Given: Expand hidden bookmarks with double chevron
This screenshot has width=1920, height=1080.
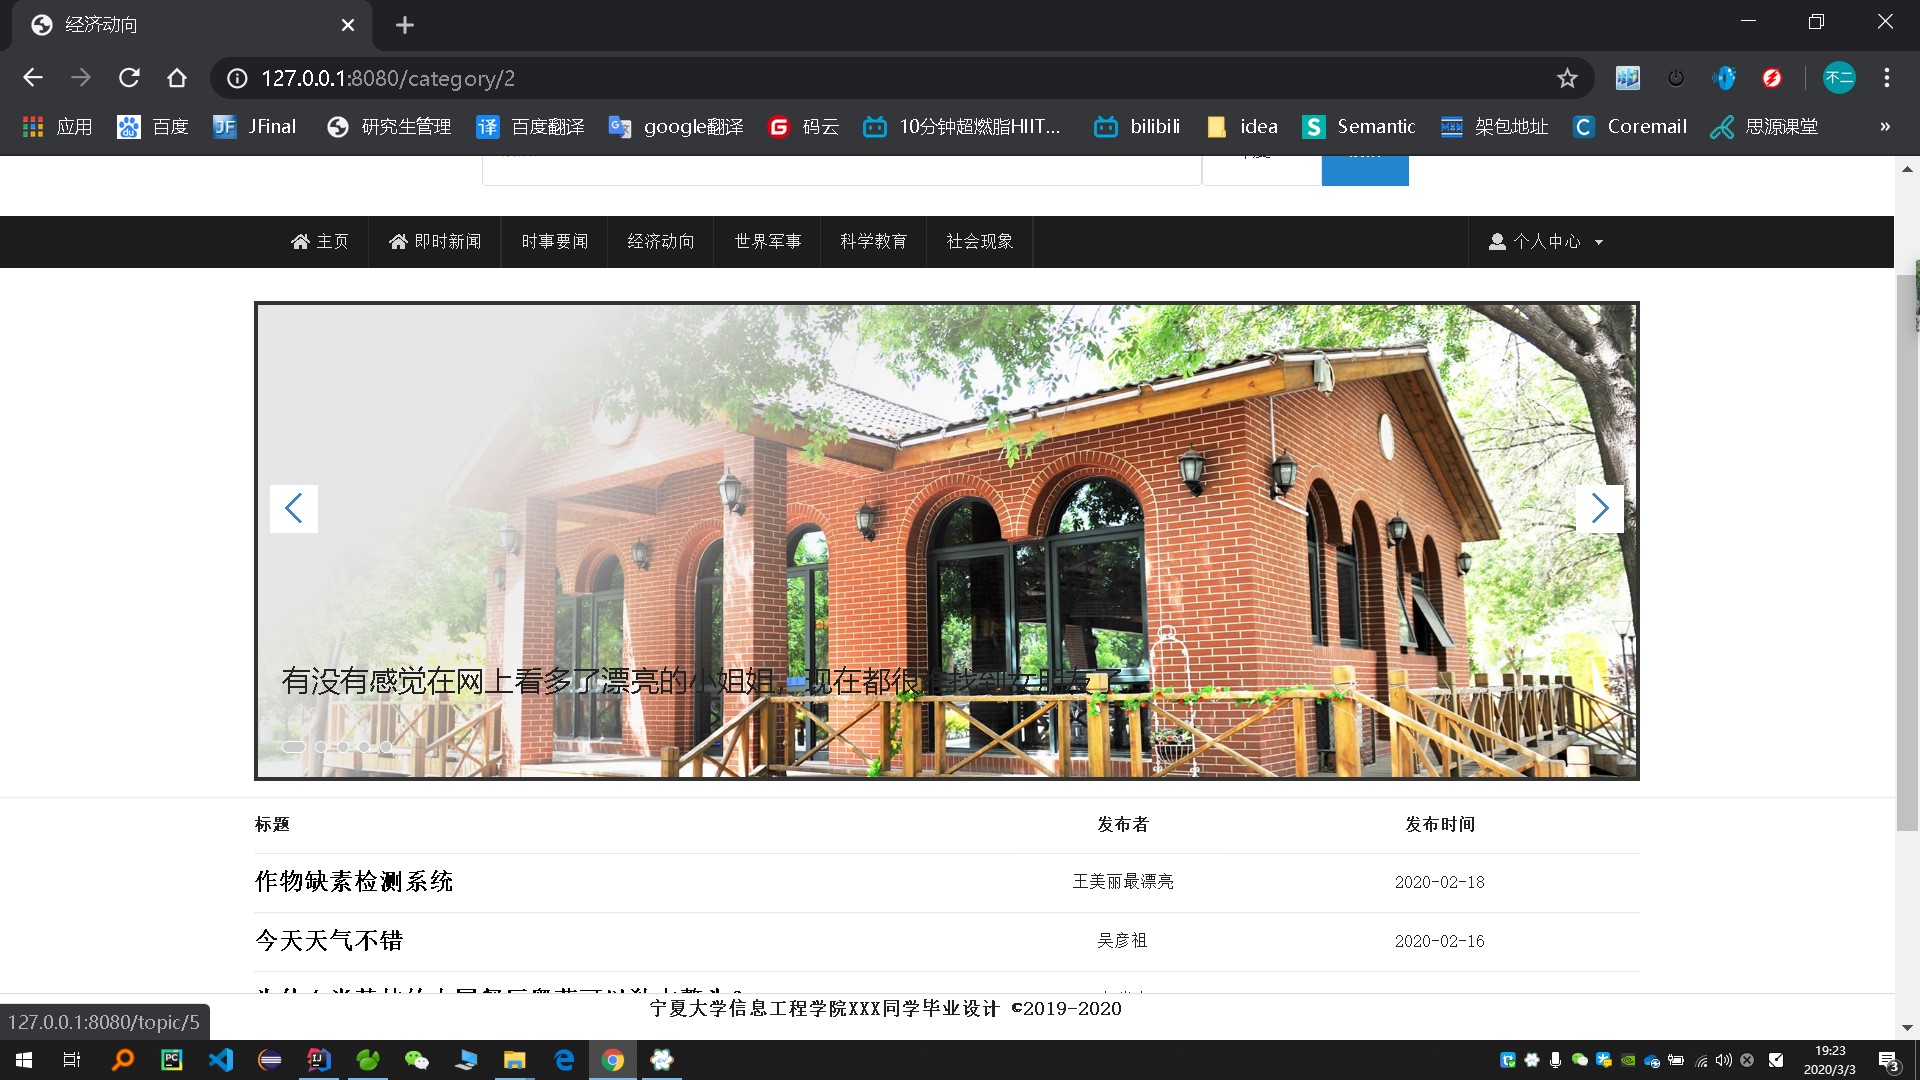Looking at the screenshot, I should 1885,127.
